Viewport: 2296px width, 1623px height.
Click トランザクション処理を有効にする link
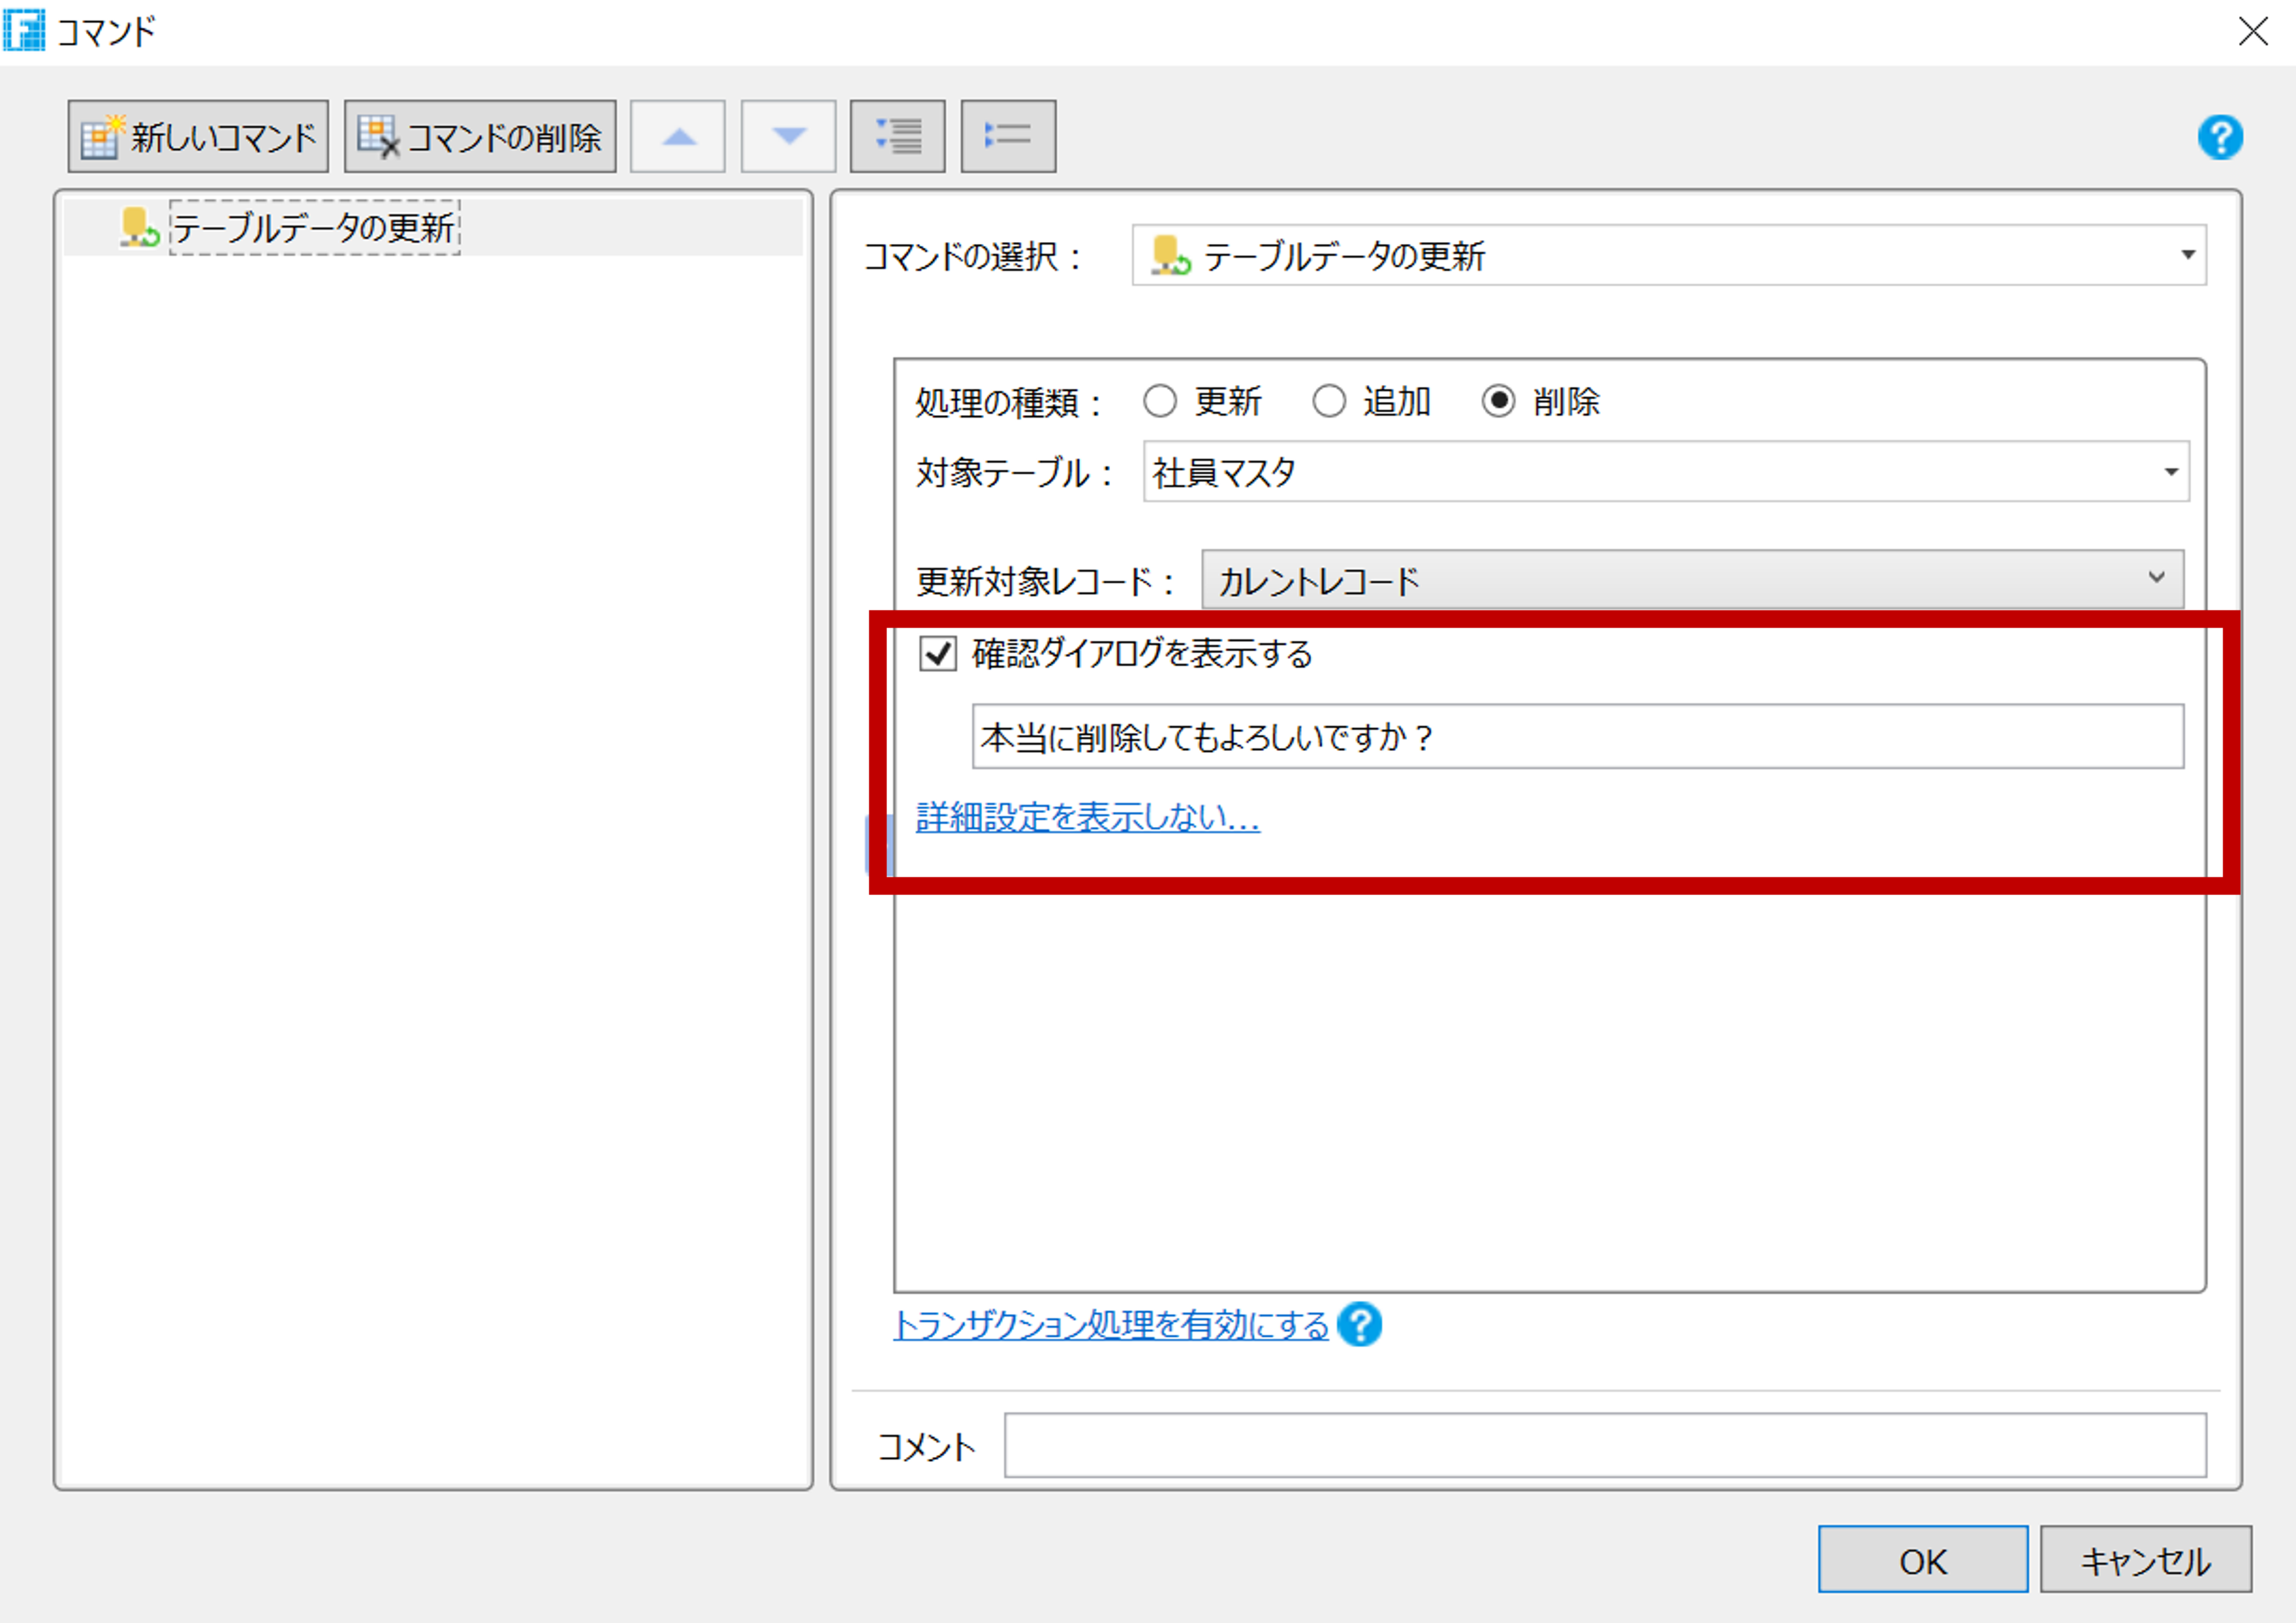pos(1110,1325)
